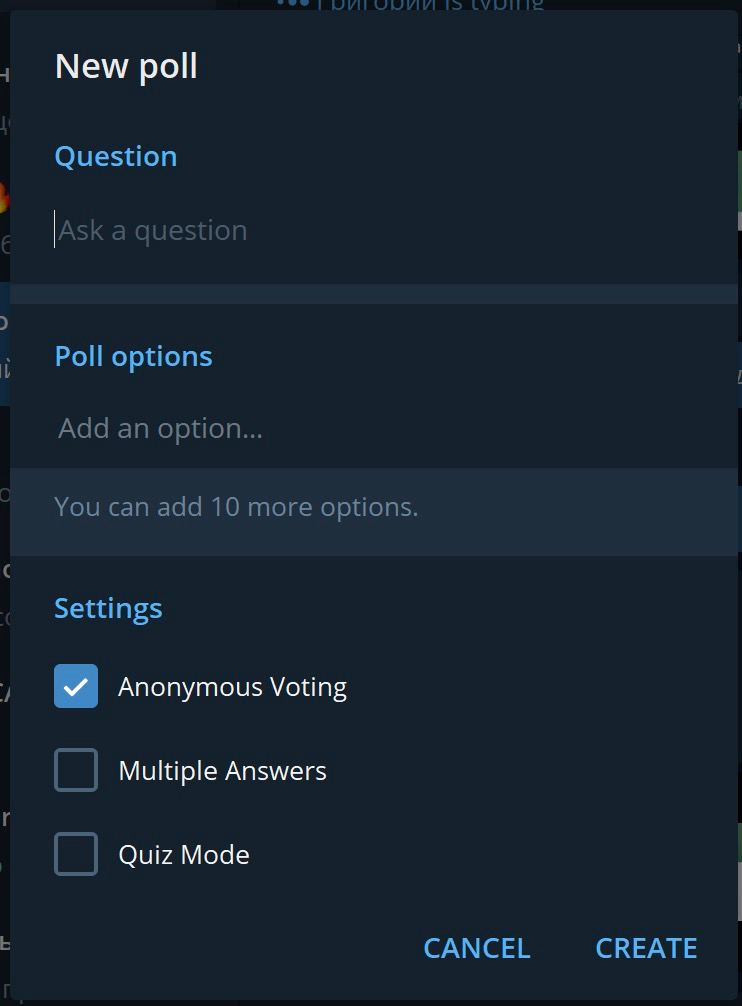Tick the empty Multiple Answers checkbox square
742x1006 pixels.
(x=76, y=771)
